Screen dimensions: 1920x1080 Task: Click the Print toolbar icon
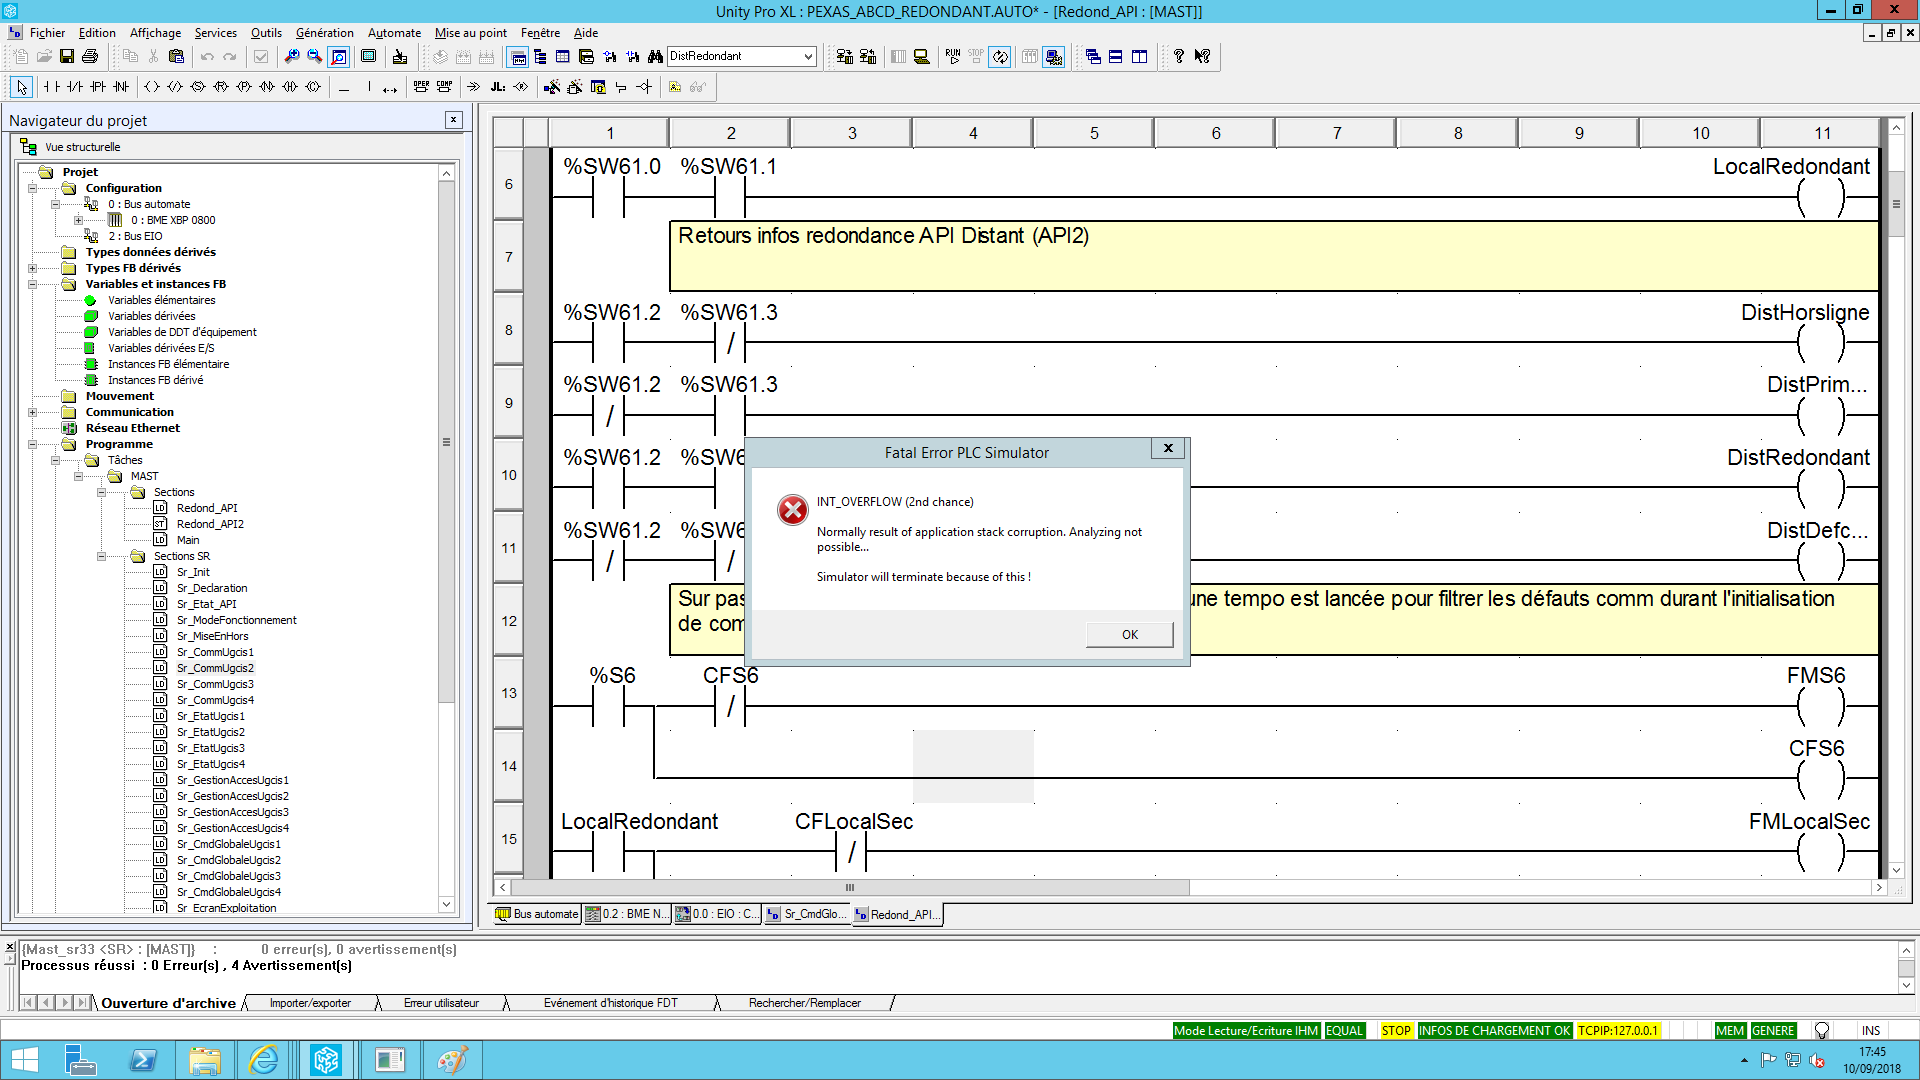click(90, 57)
